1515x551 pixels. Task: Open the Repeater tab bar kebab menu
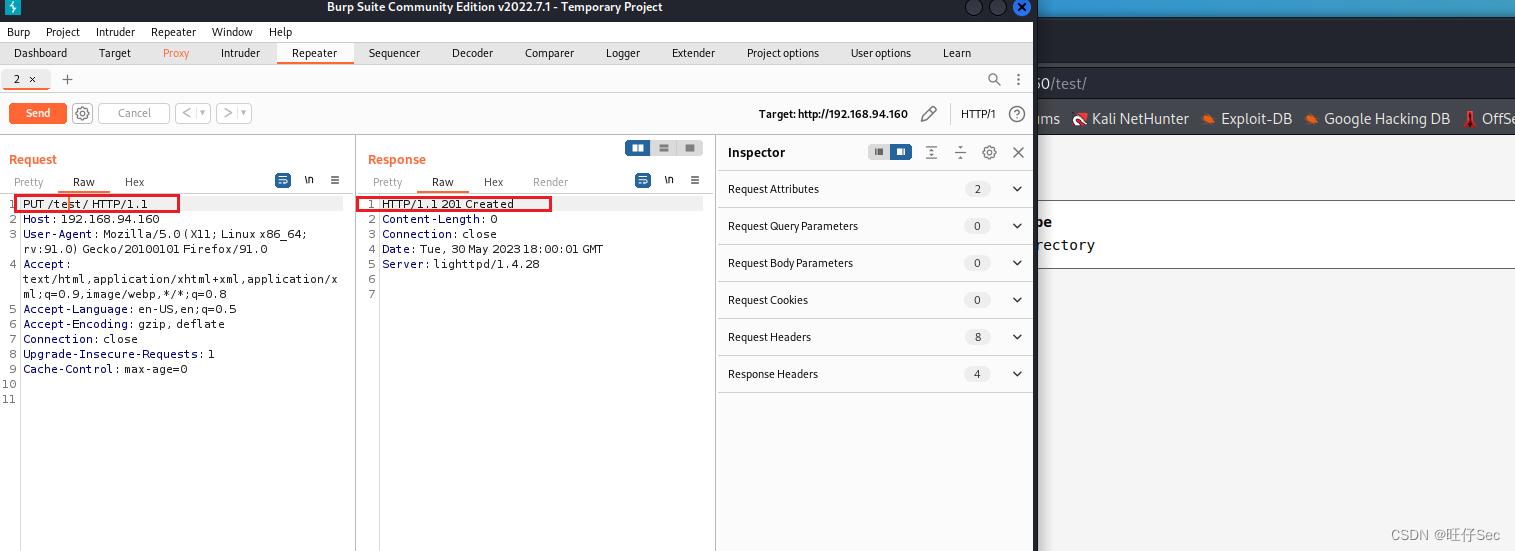click(1018, 80)
